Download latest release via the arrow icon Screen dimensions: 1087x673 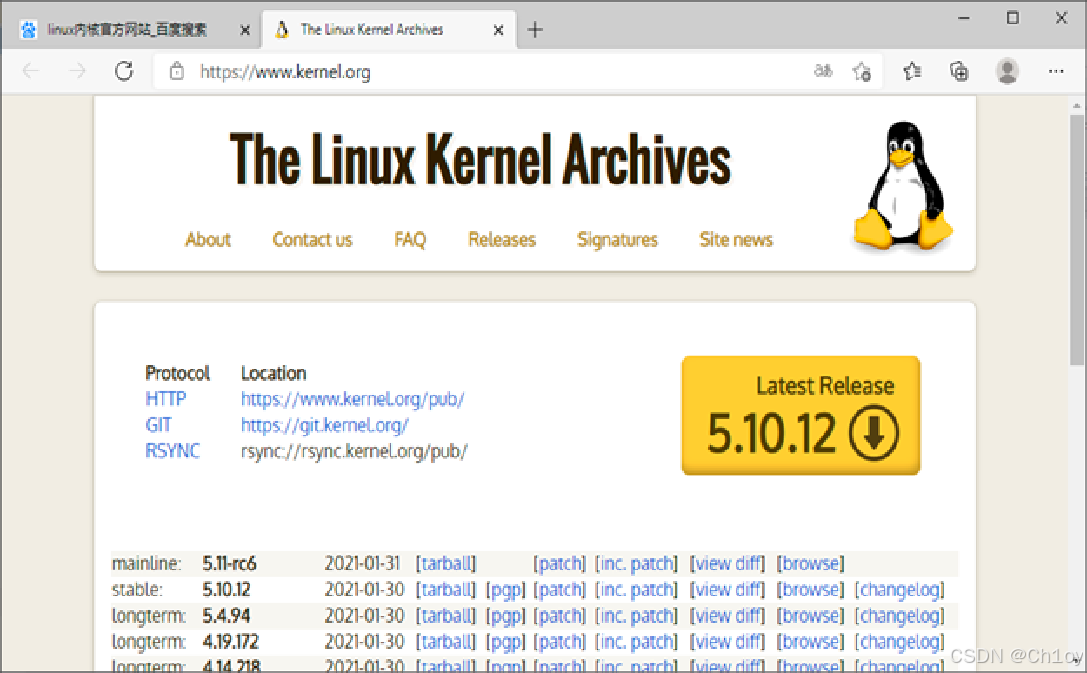coord(874,432)
